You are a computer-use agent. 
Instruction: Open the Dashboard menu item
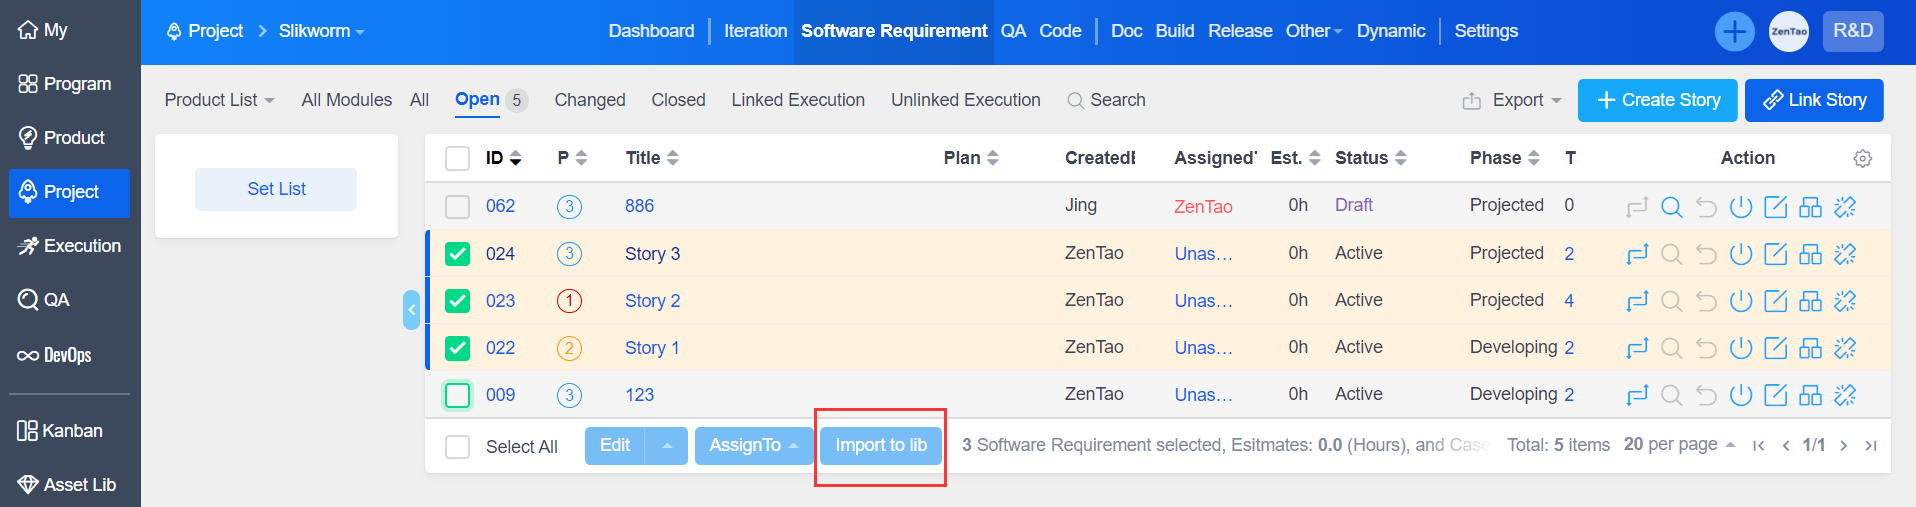click(651, 31)
